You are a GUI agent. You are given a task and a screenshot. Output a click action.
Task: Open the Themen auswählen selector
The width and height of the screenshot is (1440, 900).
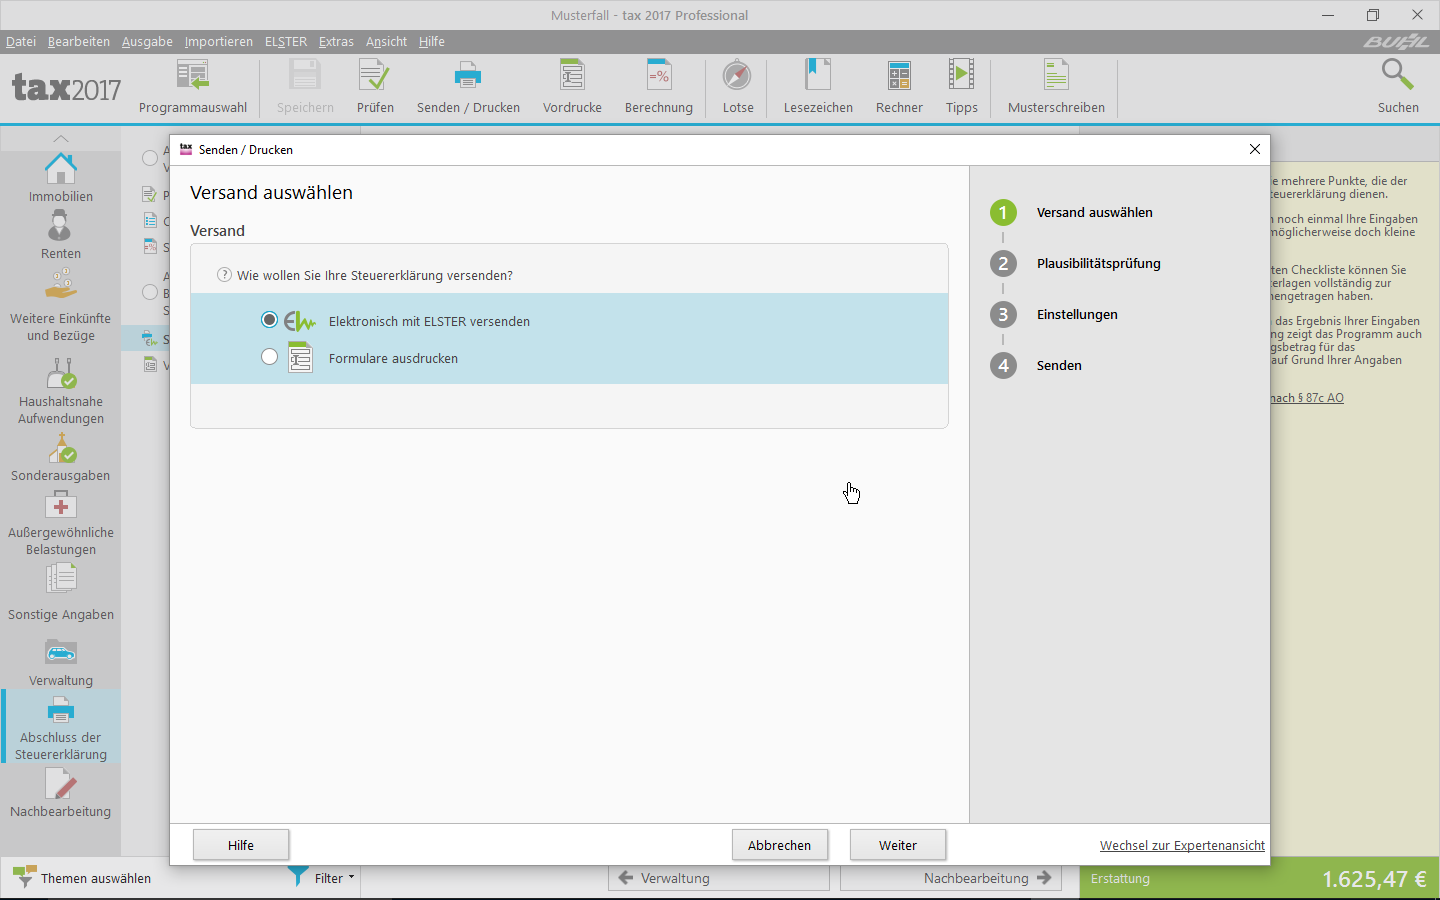tap(82, 878)
